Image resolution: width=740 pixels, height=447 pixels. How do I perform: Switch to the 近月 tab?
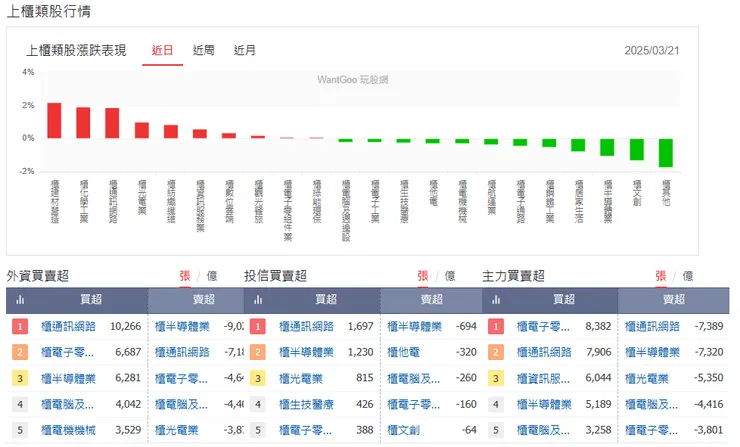244,51
